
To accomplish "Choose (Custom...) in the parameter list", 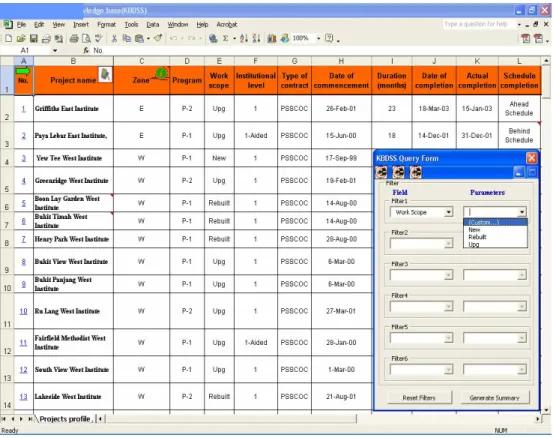I will 496,223.
